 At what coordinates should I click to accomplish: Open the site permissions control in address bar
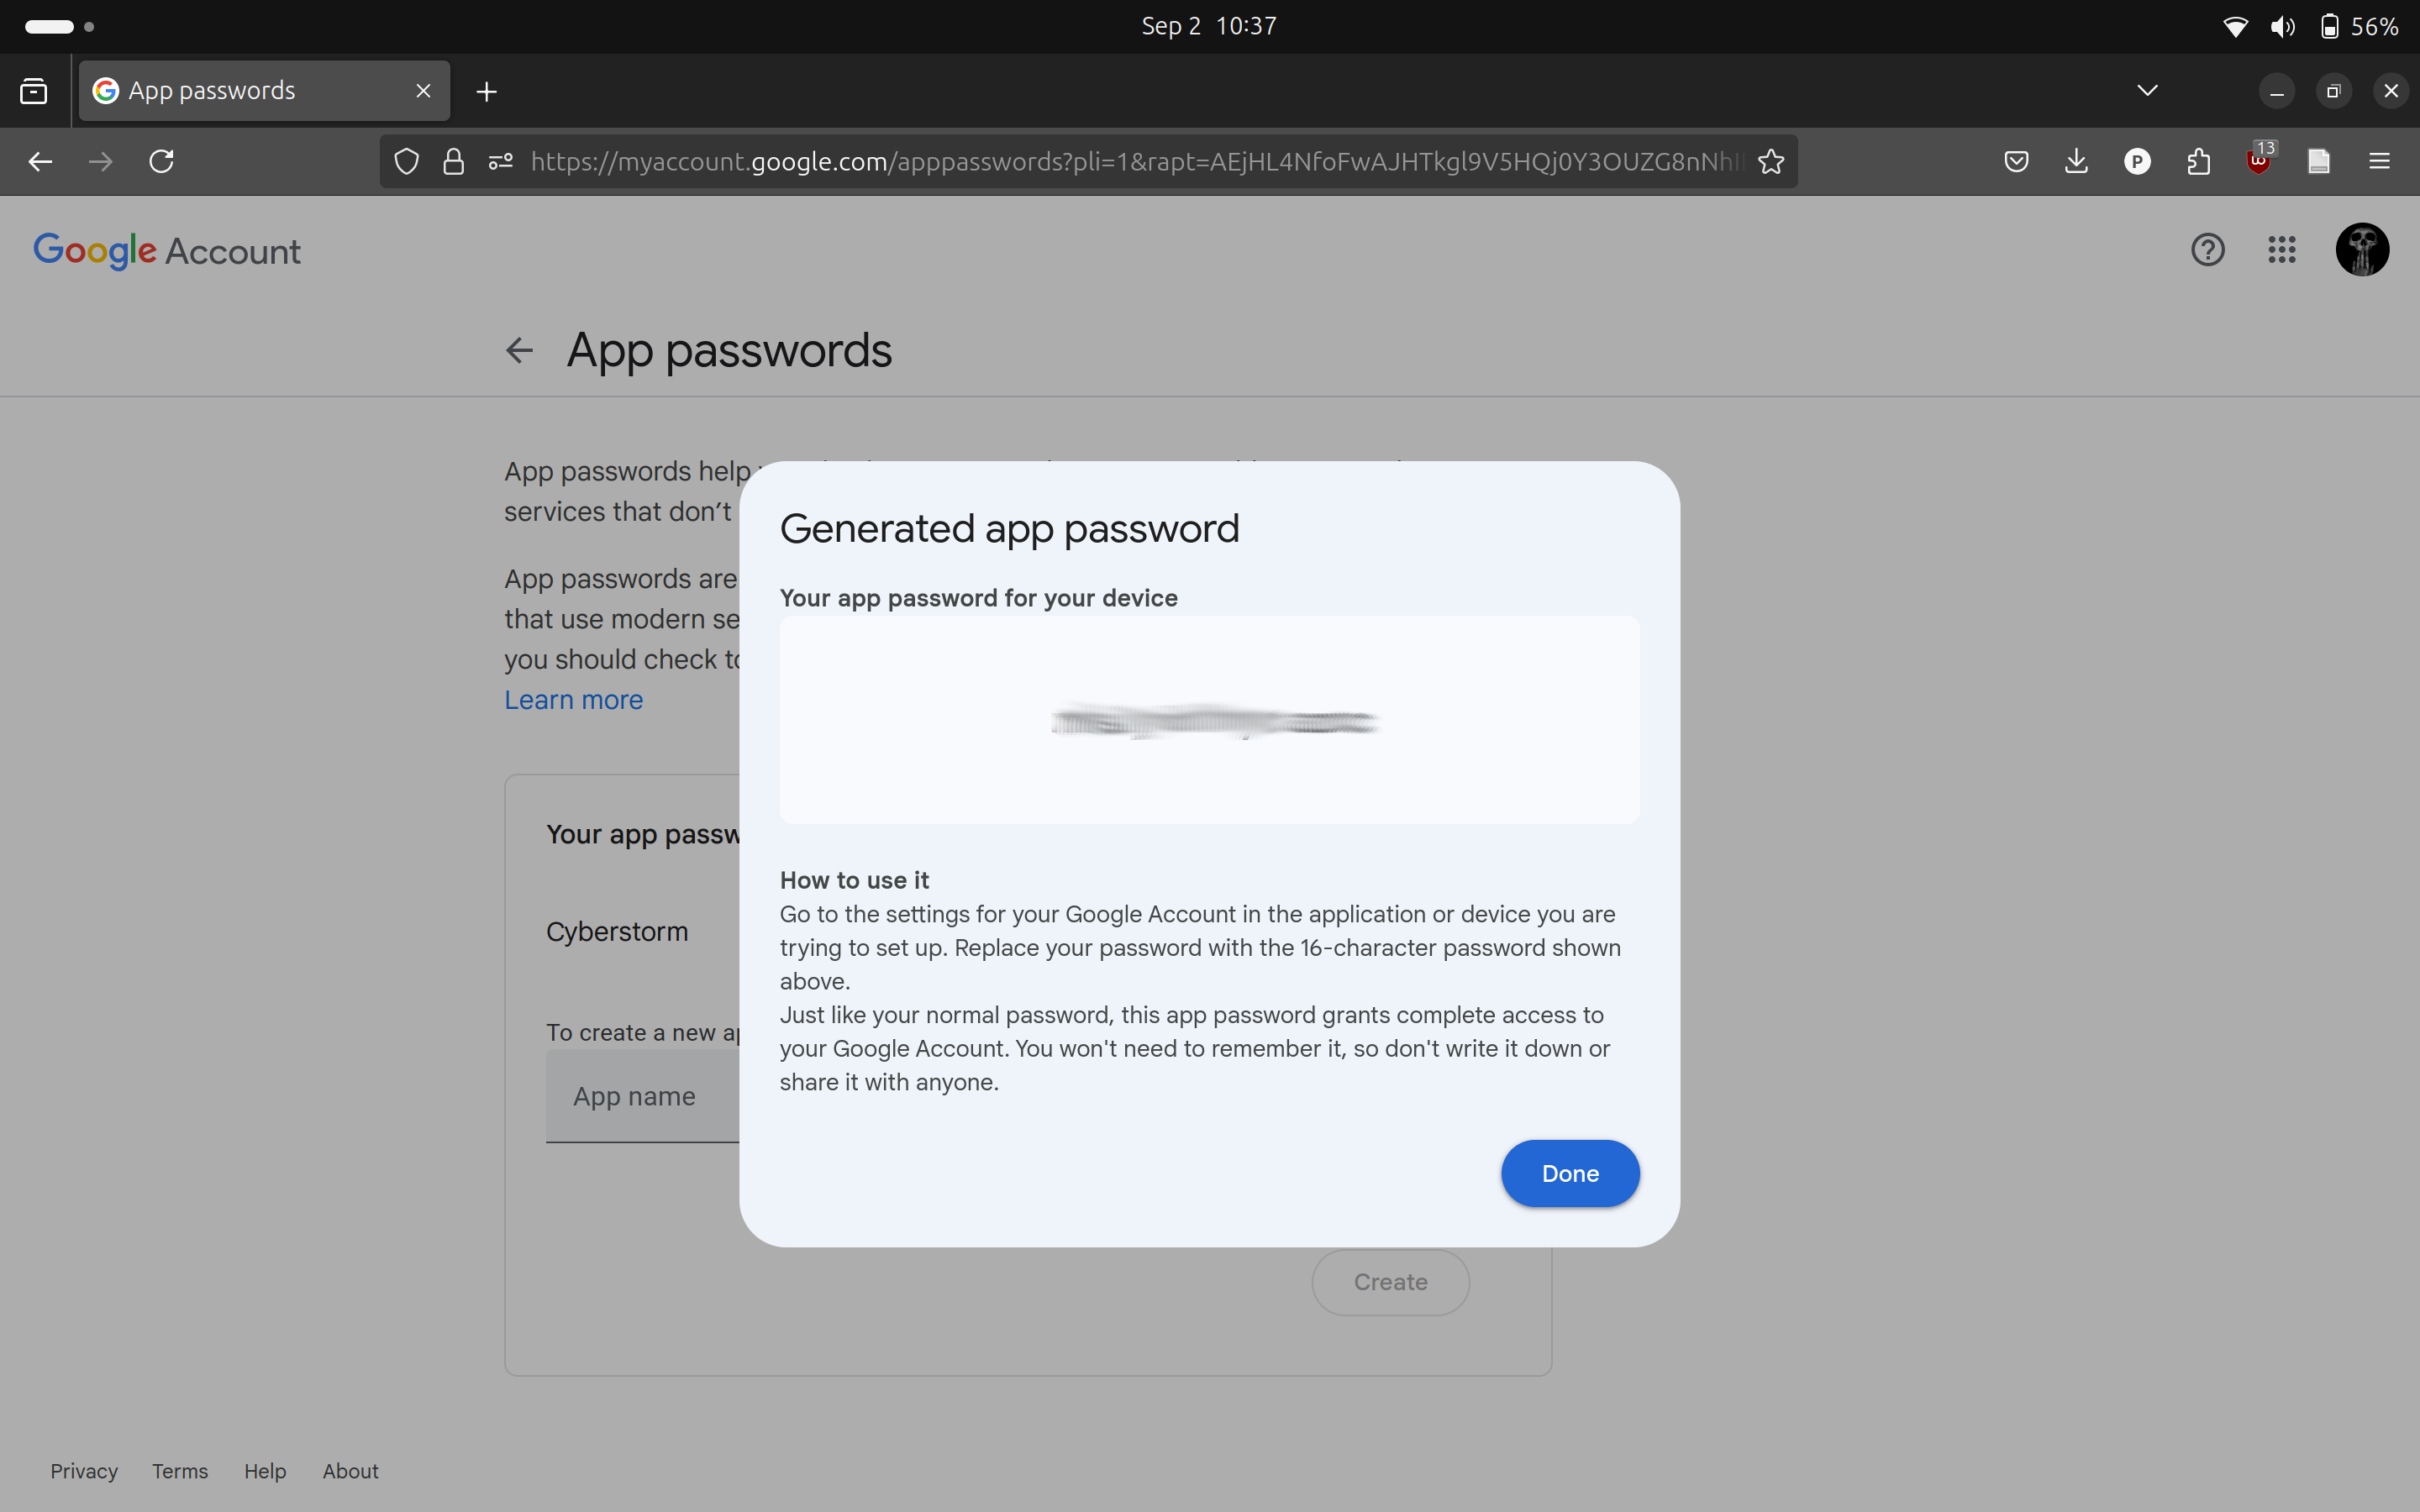point(500,161)
